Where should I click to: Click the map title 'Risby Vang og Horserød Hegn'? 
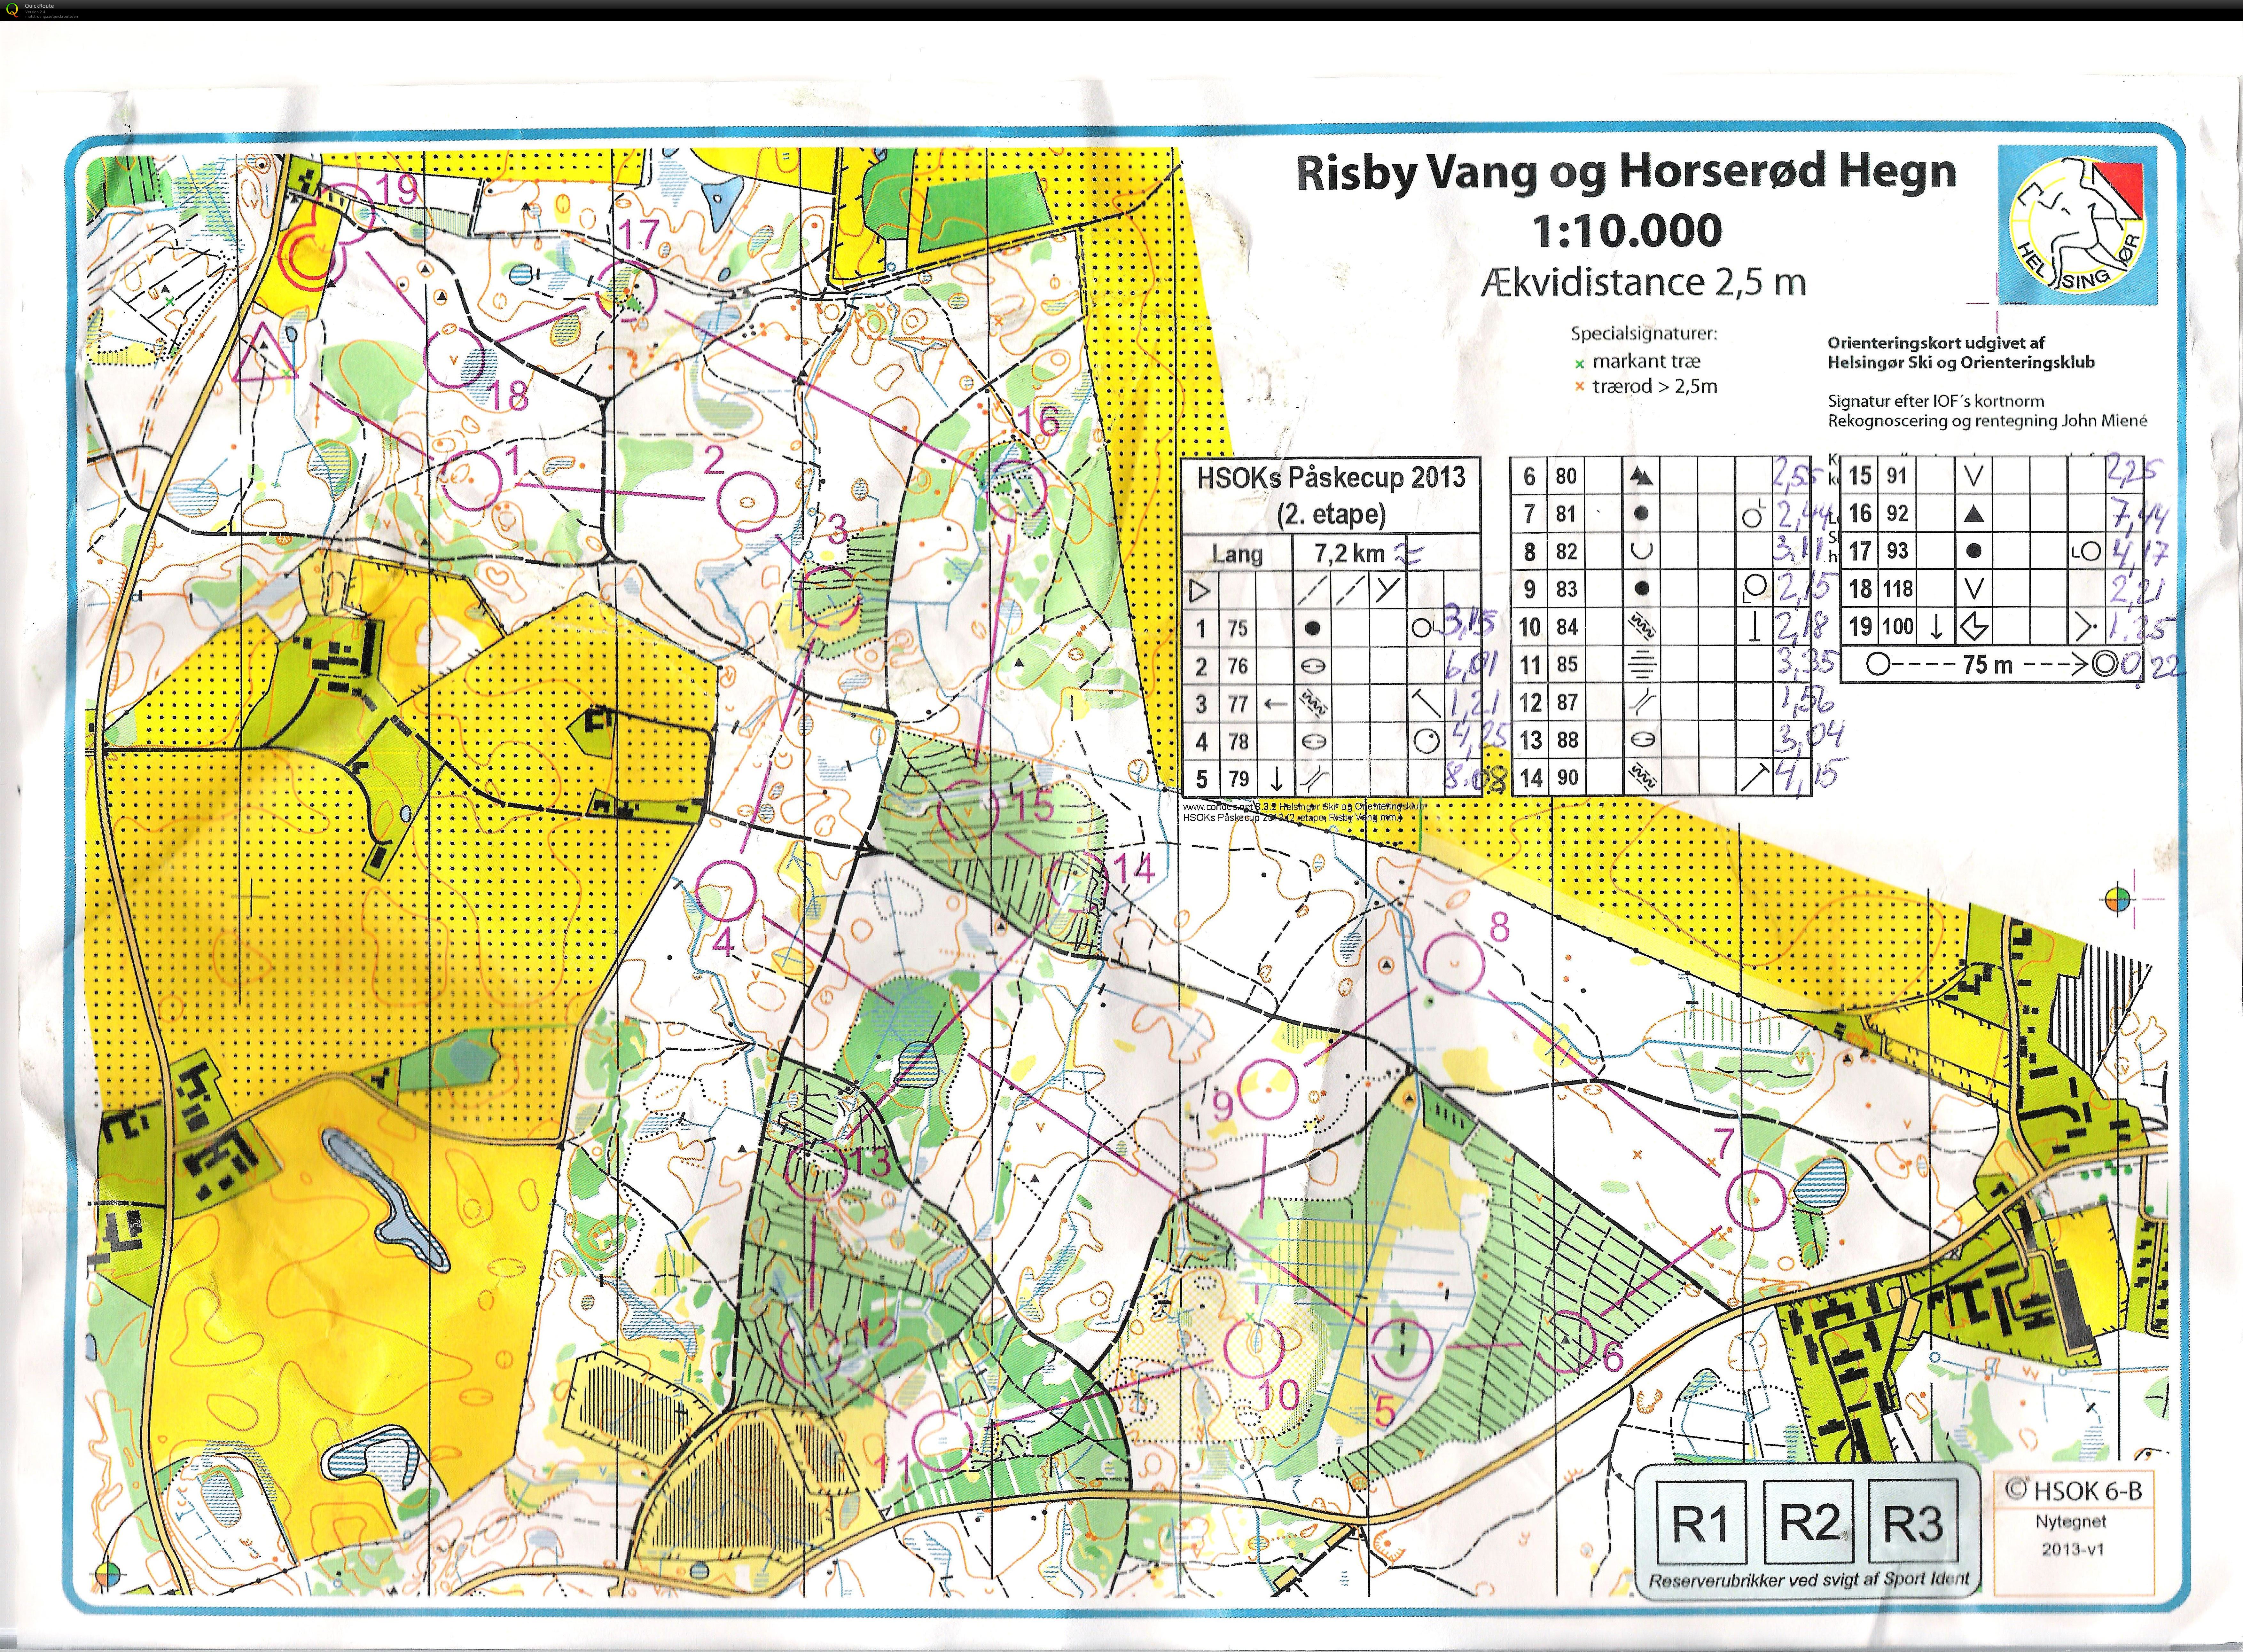pos(1626,172)
